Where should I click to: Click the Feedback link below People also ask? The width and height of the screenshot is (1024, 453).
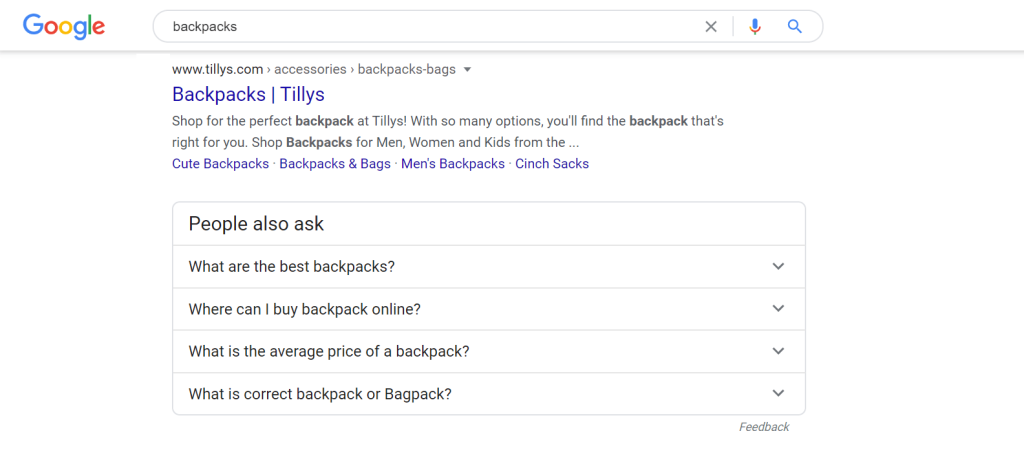click(764, 427)
